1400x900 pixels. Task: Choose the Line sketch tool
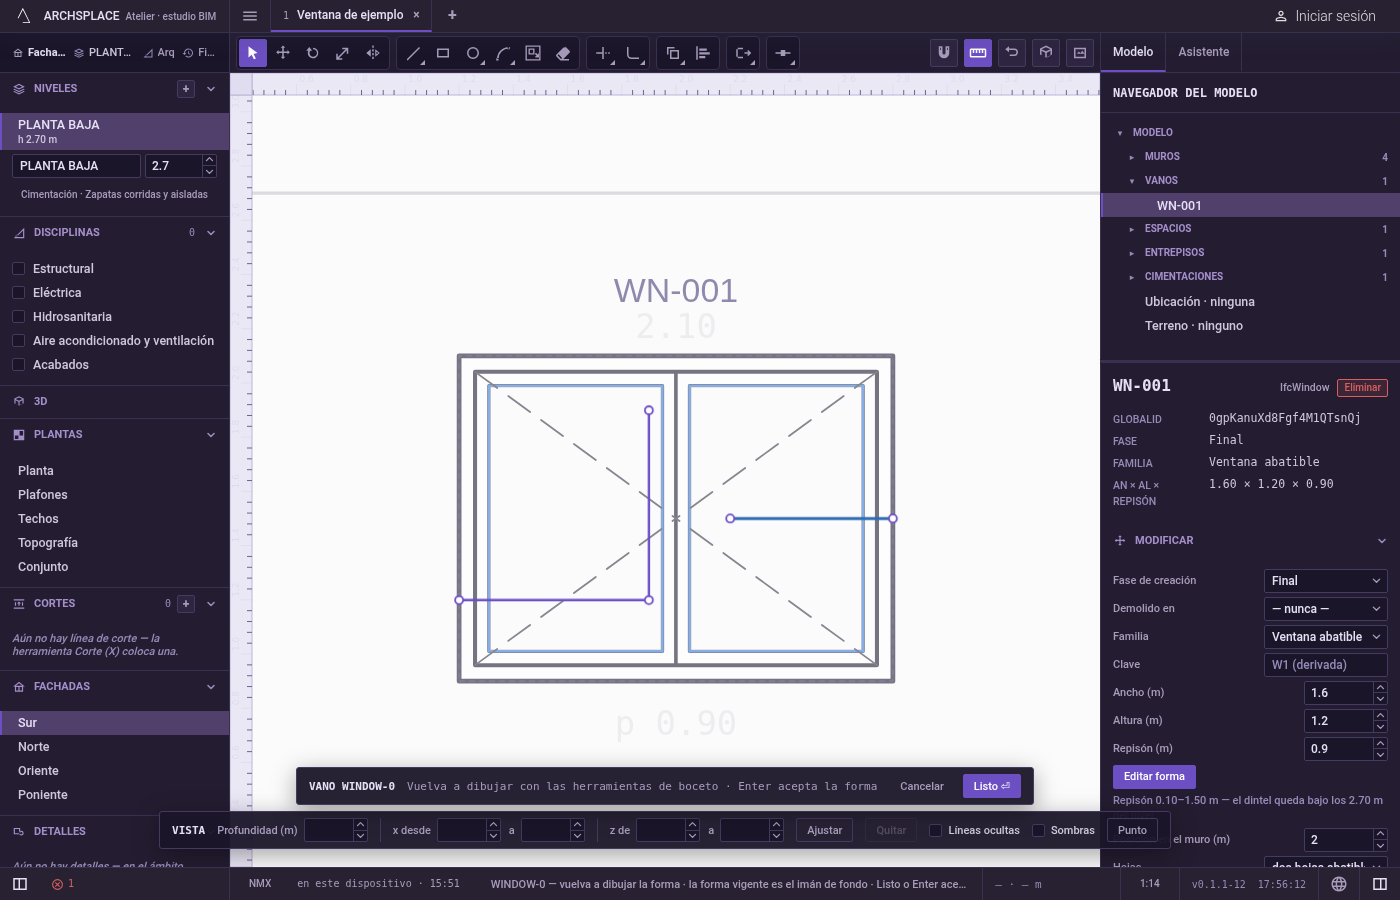pos(413,53)
